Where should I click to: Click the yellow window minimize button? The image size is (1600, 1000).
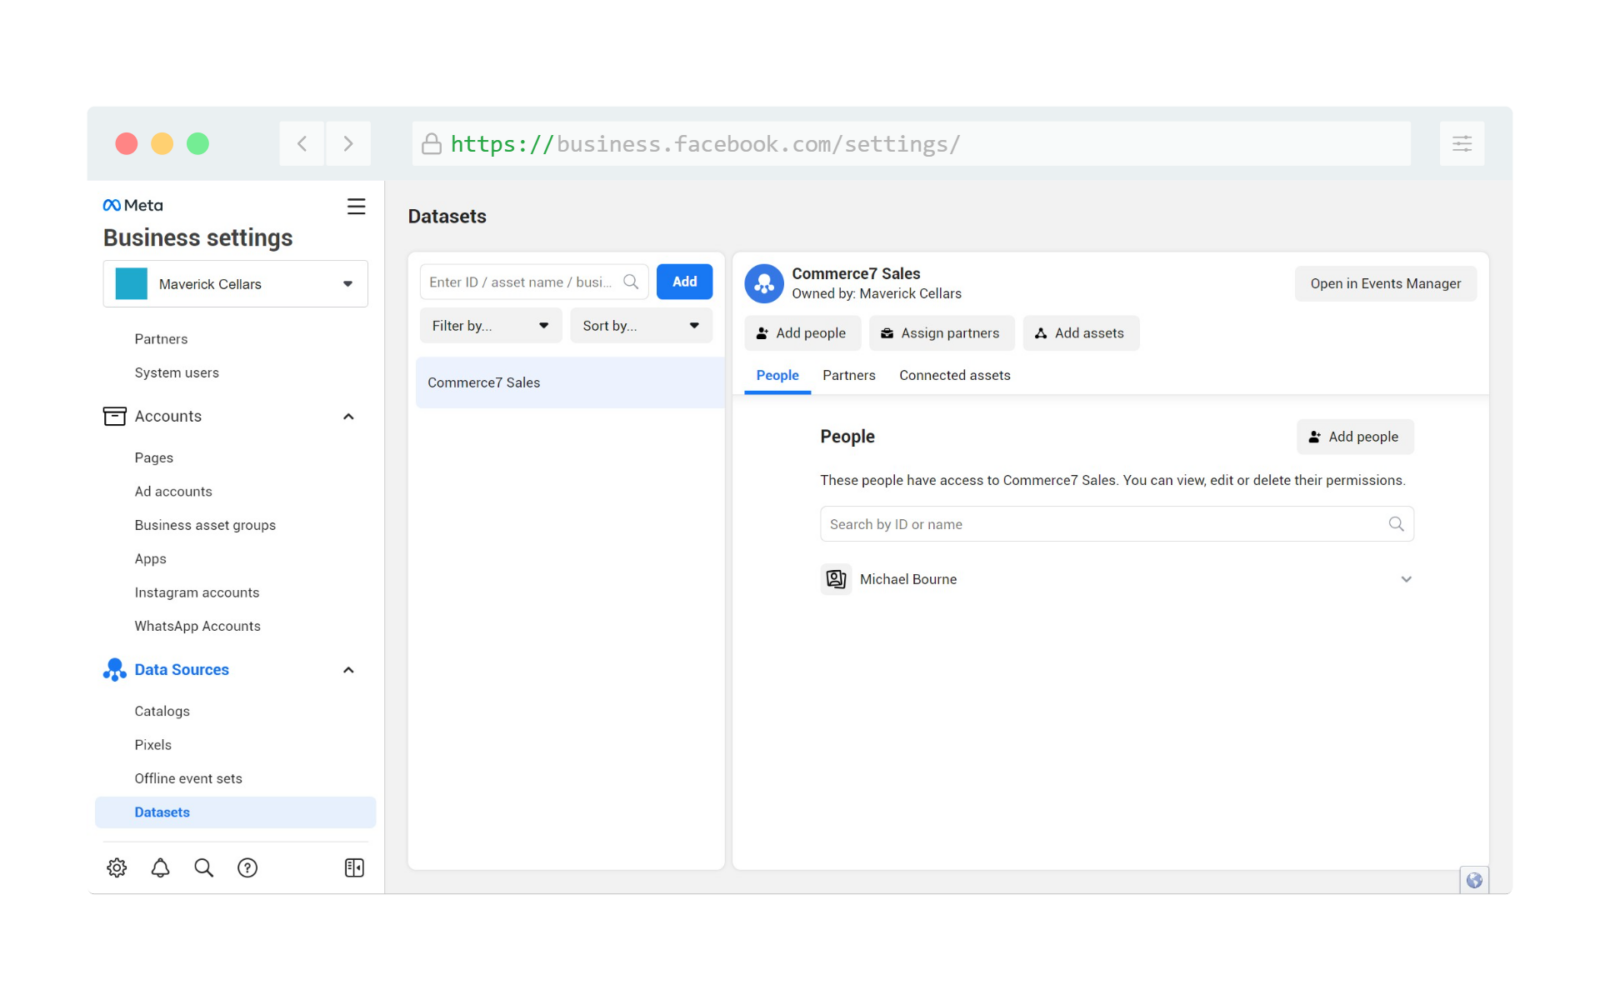[162, 144]
